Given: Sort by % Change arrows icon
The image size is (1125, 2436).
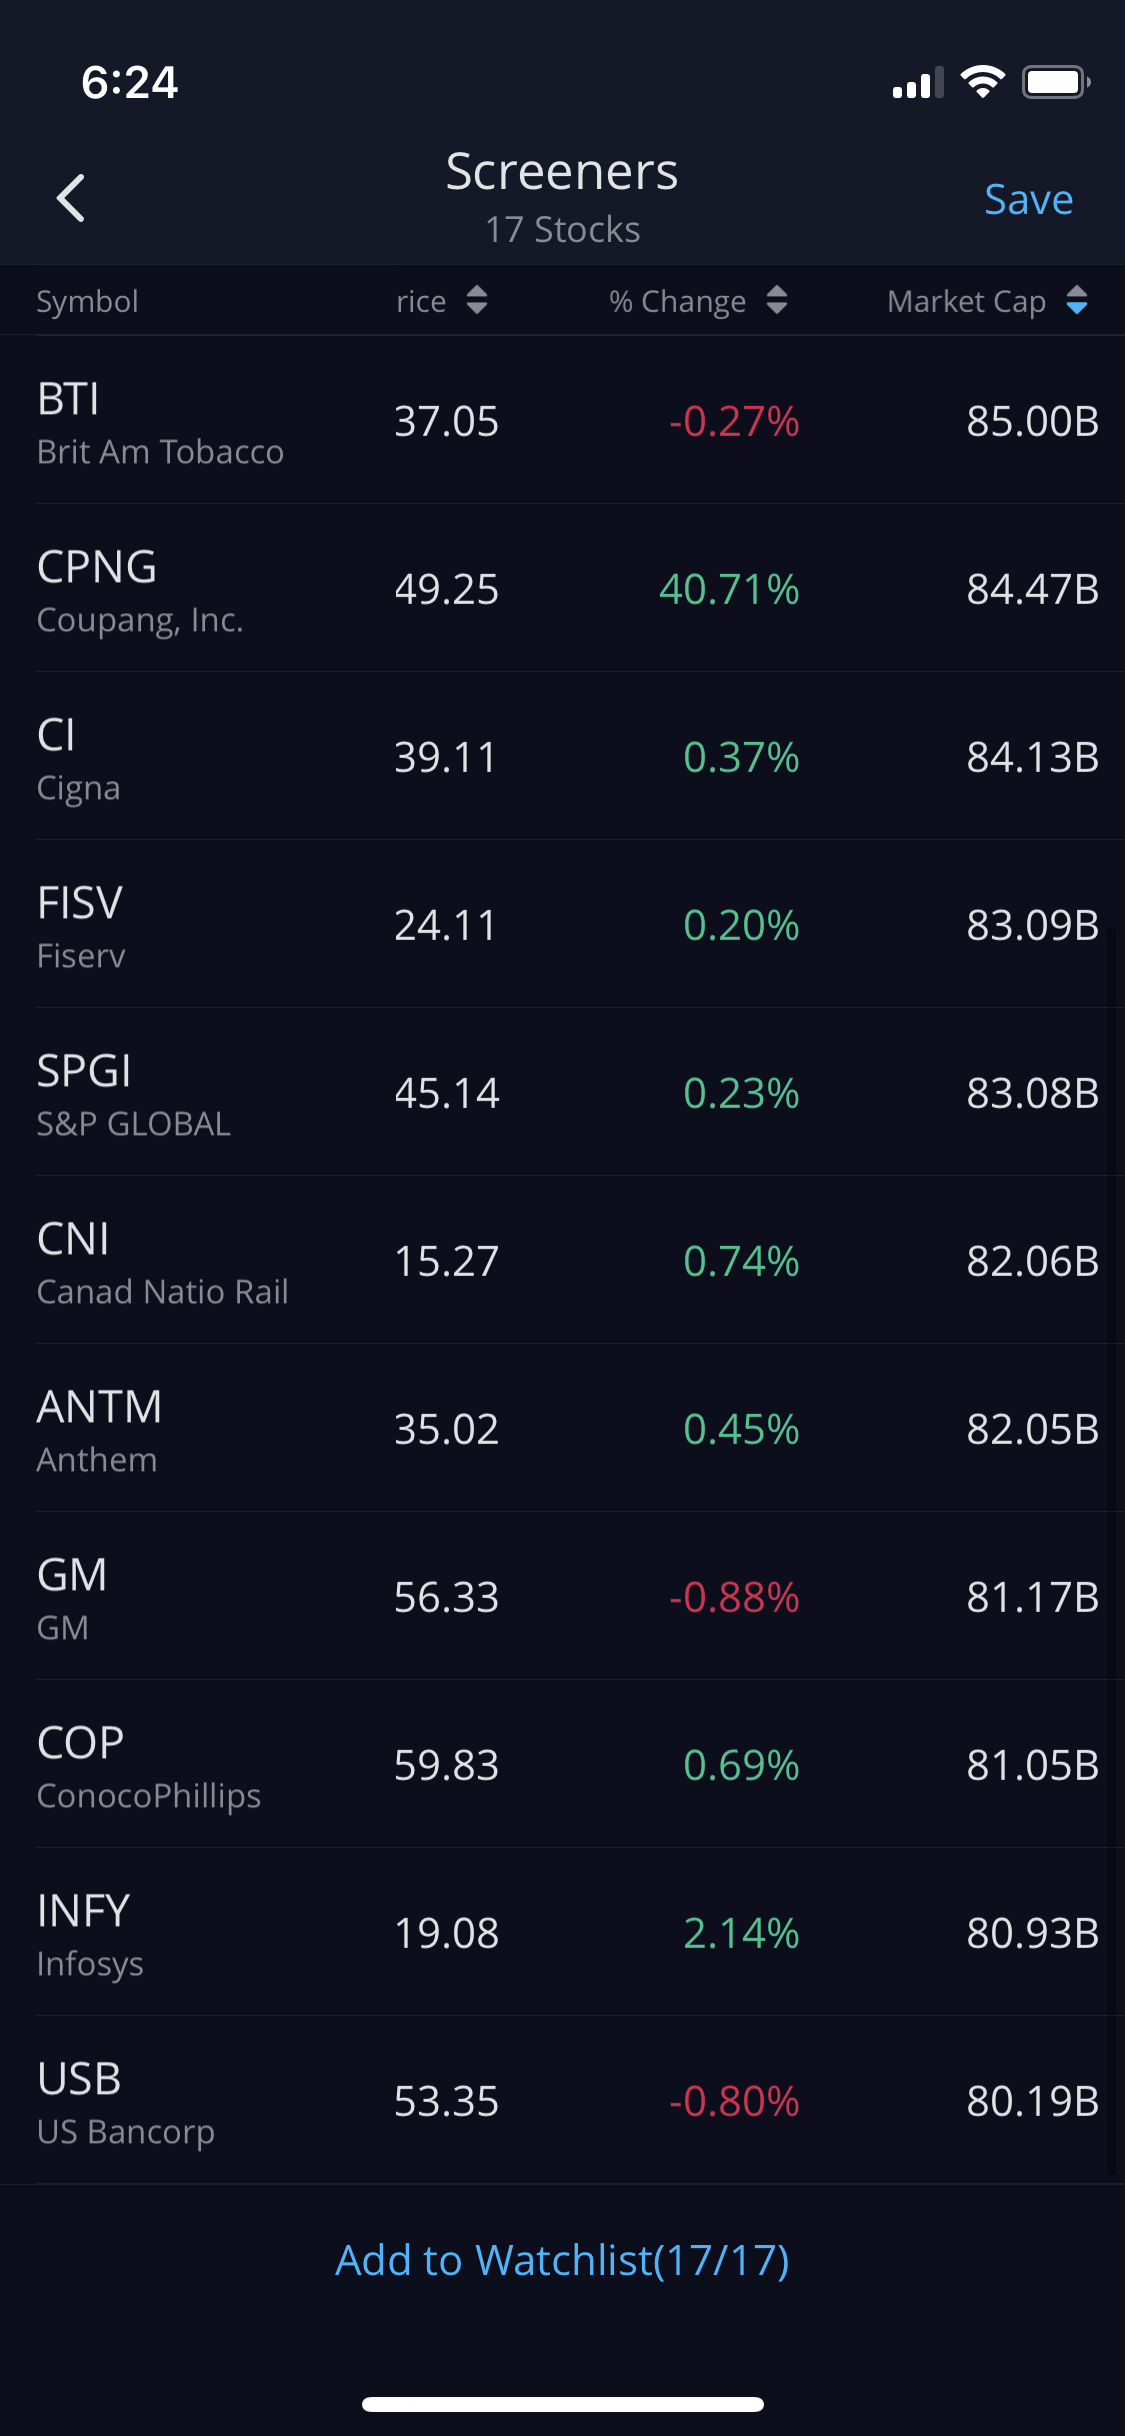Looking at the screenshot, I should (x=777, y=300).
